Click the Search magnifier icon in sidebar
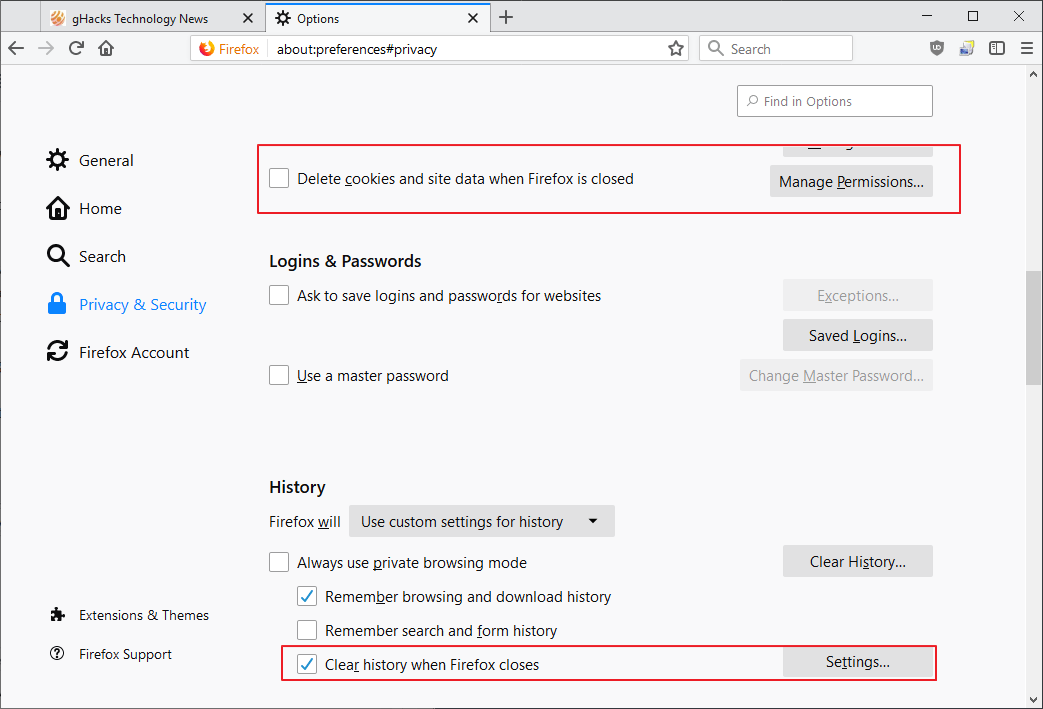Viewport: 1043px width, 709px height. [58, 256]
